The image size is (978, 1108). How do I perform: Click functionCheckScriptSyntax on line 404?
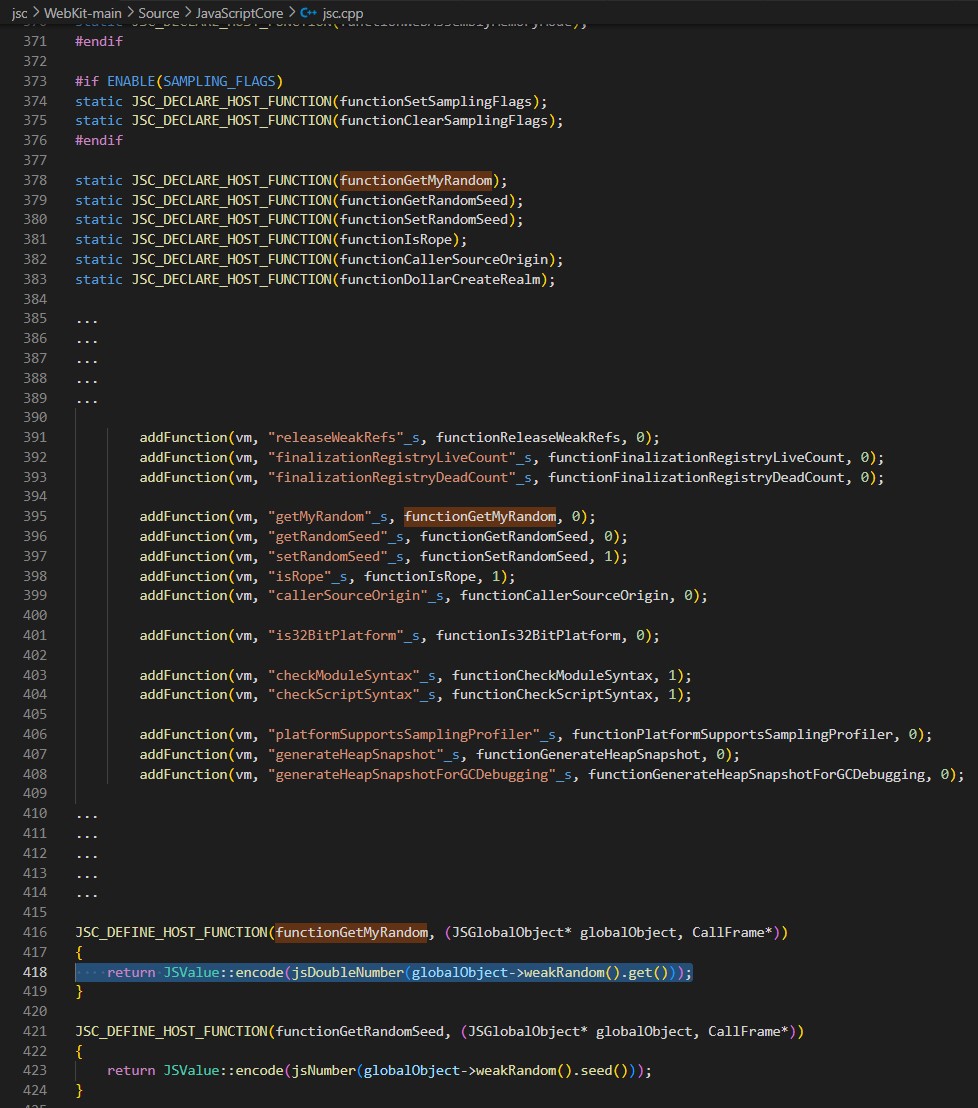point(552,695)
